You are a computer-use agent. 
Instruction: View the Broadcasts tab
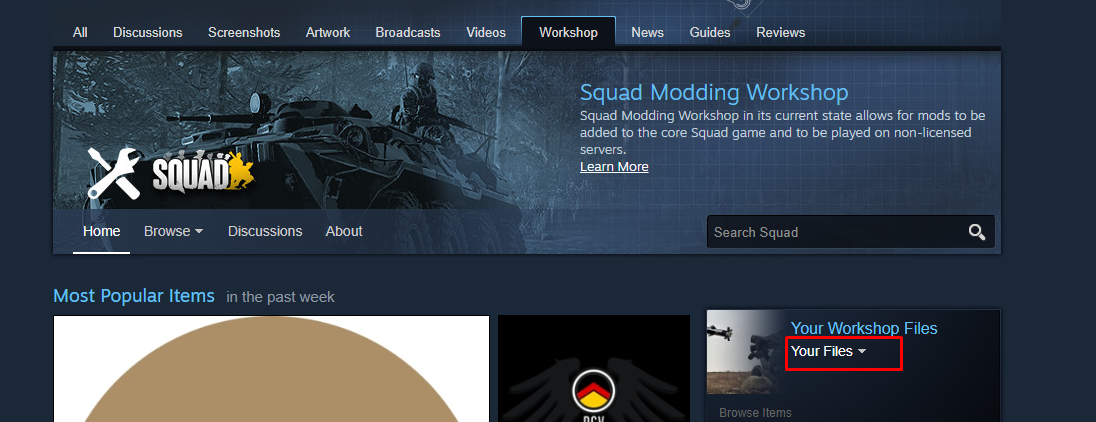tap(408, 32)
